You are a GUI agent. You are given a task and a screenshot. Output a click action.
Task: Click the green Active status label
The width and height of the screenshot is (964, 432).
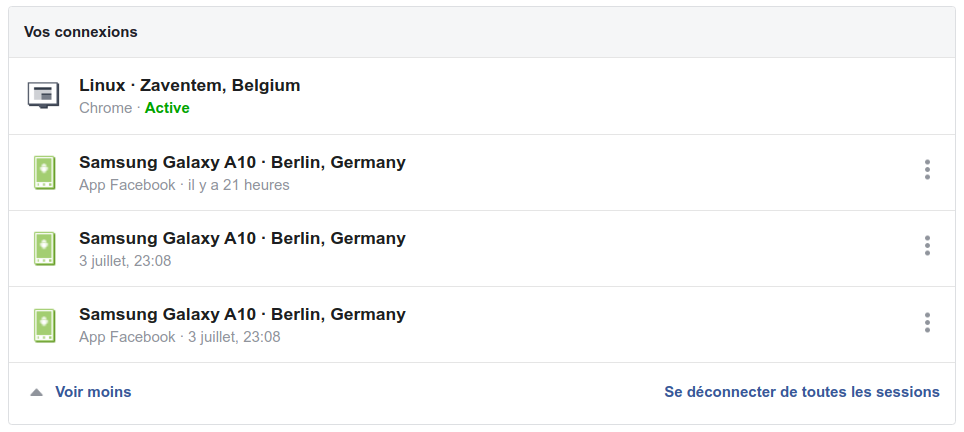tap(167, 108)
